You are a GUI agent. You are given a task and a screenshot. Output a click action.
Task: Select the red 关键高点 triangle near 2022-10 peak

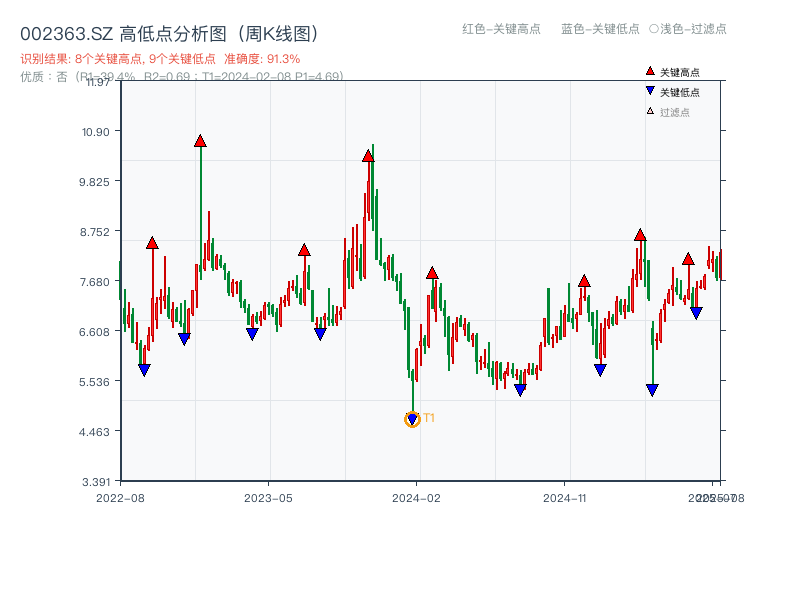pos(152,241)
